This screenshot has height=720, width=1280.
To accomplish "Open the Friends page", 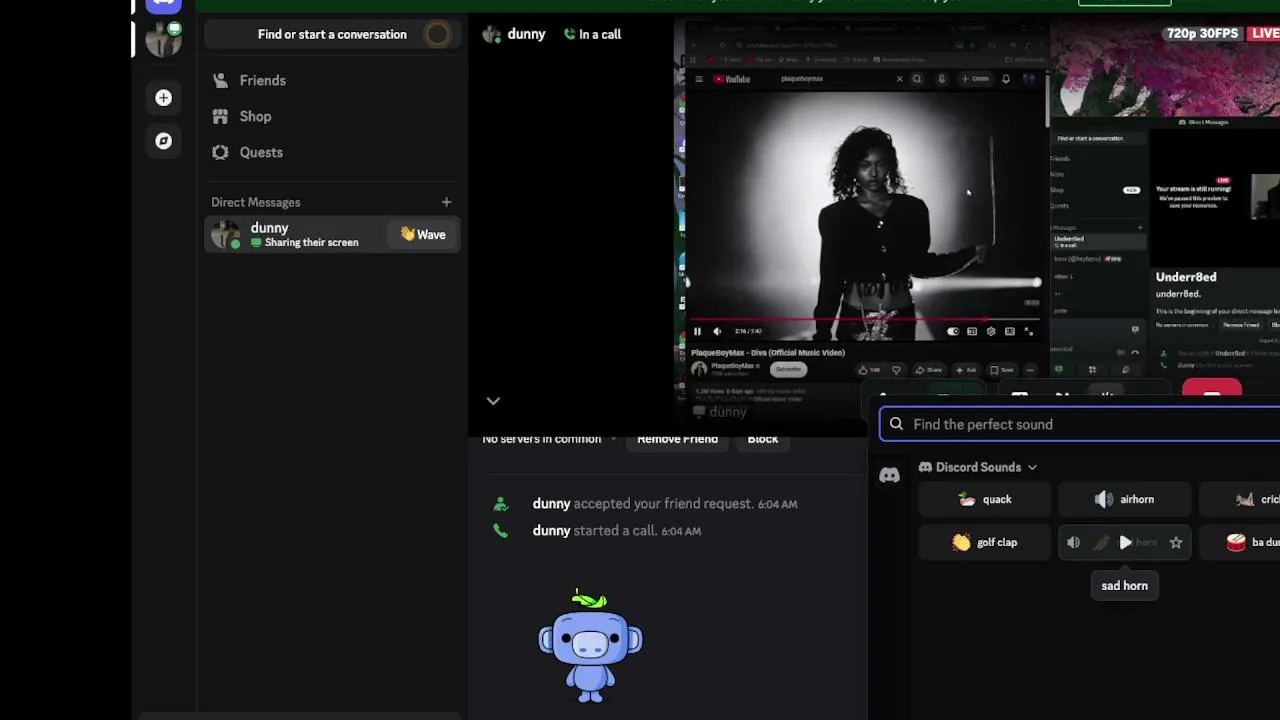I will tap(332, 80).
